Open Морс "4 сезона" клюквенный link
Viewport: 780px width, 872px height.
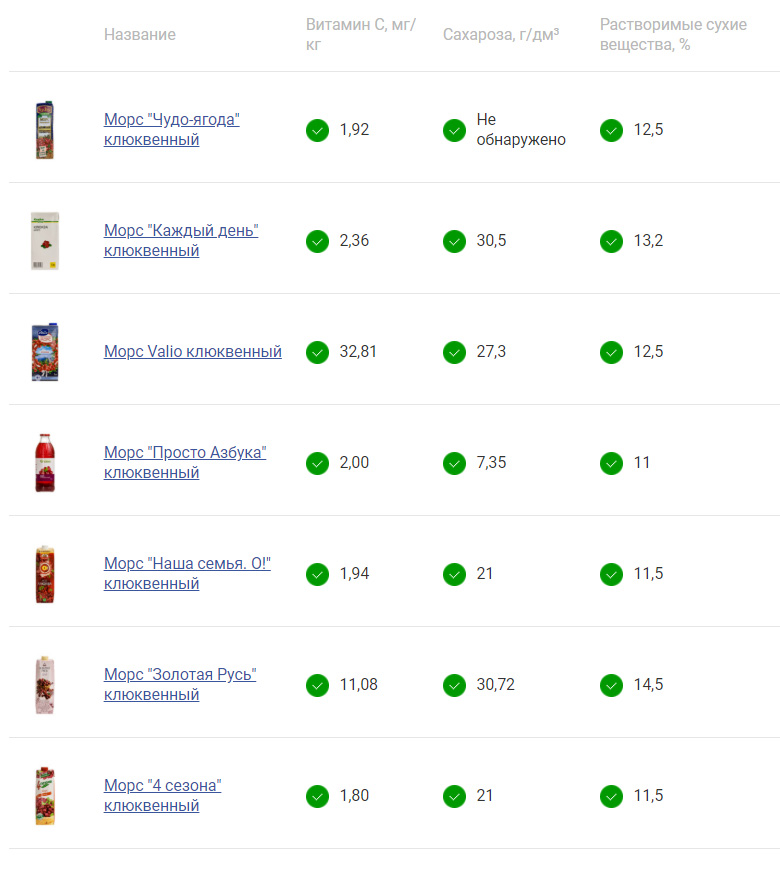coord(162,796)
